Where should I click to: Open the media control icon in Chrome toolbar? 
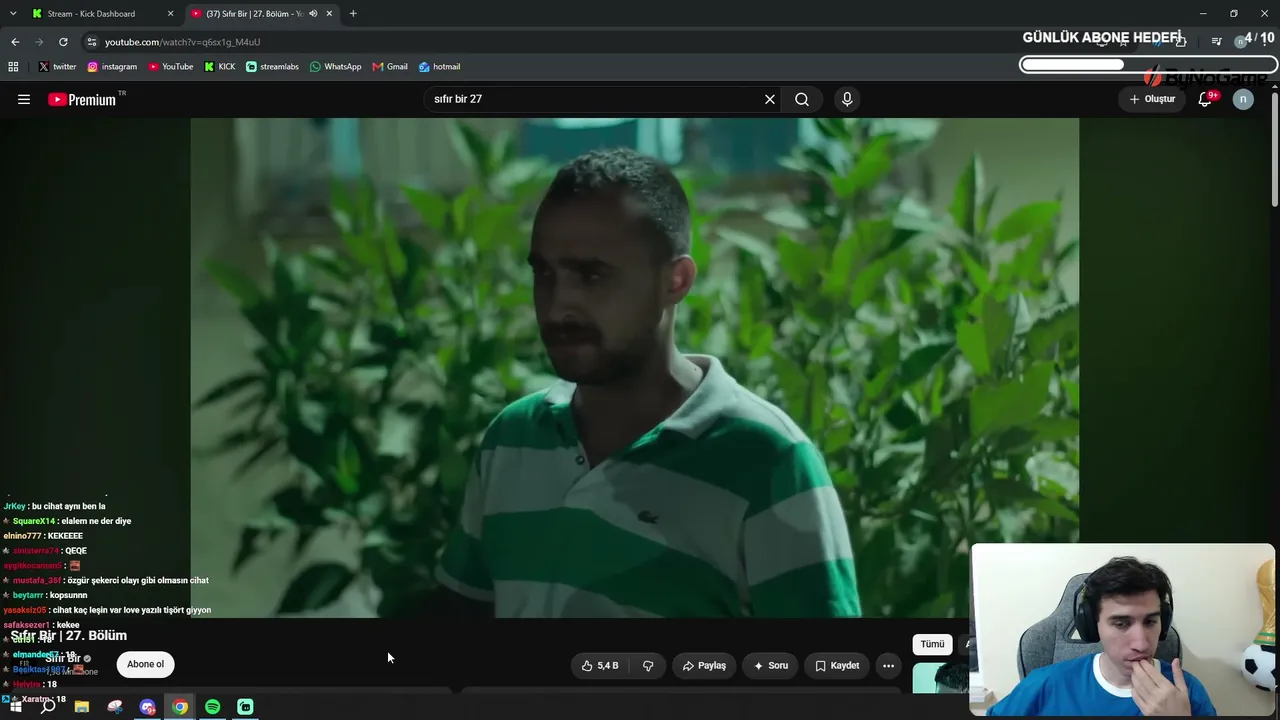(1216, 42)
